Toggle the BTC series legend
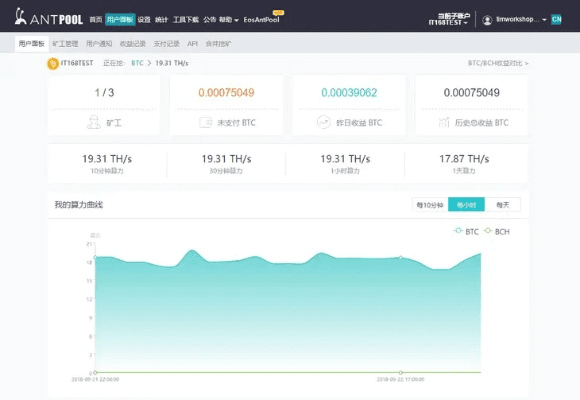Viewport: 580px width, 400px height. 466,232
